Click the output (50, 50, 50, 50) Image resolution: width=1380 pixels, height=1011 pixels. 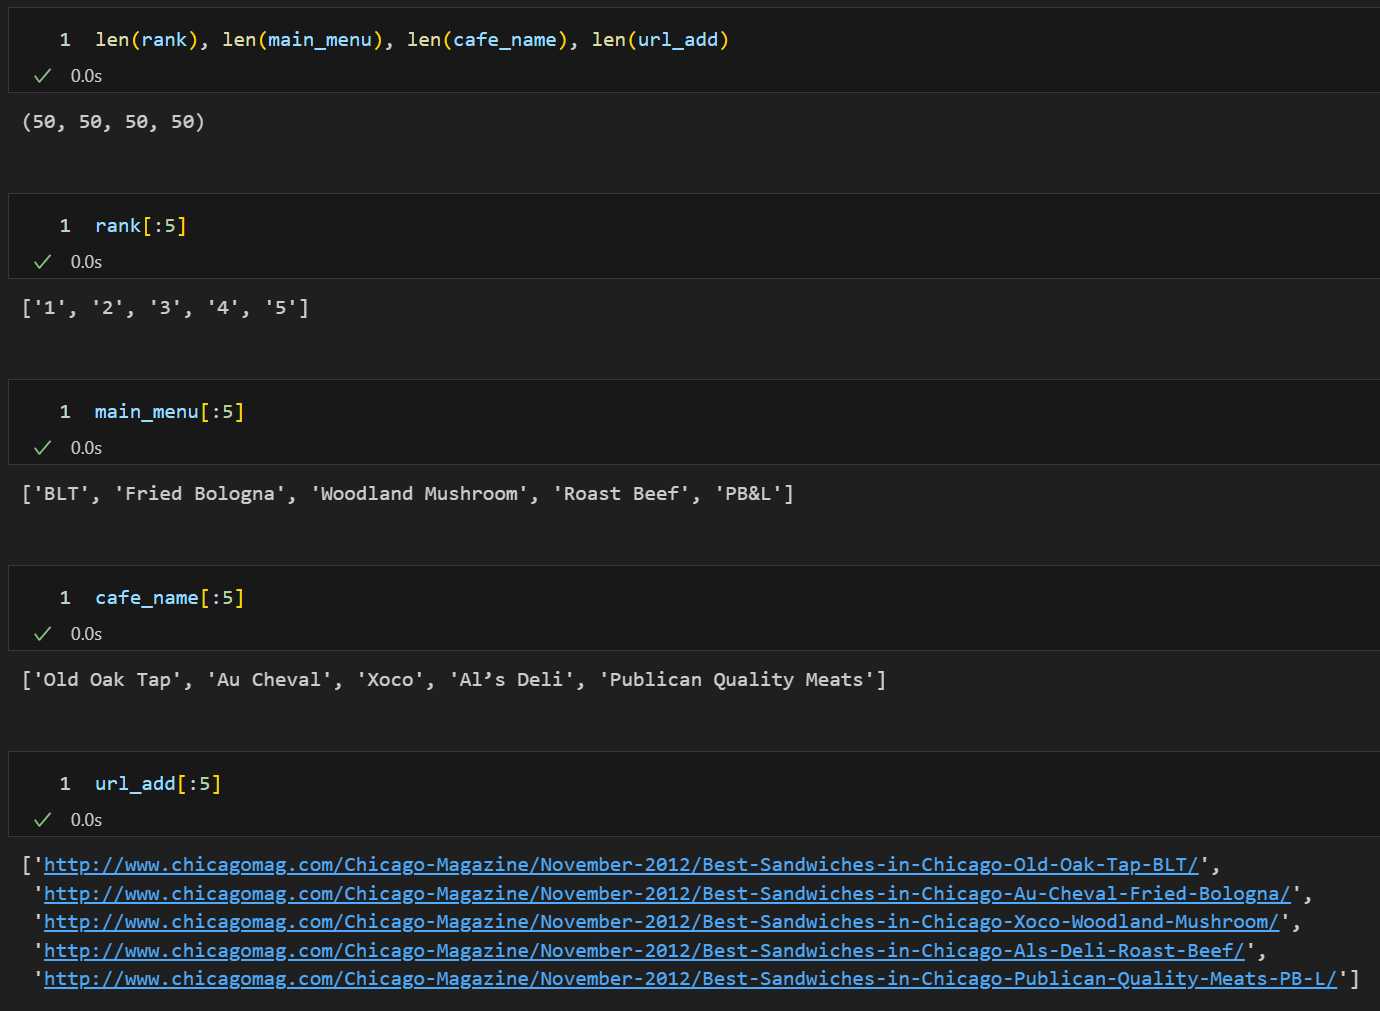(x=113, y=122)
